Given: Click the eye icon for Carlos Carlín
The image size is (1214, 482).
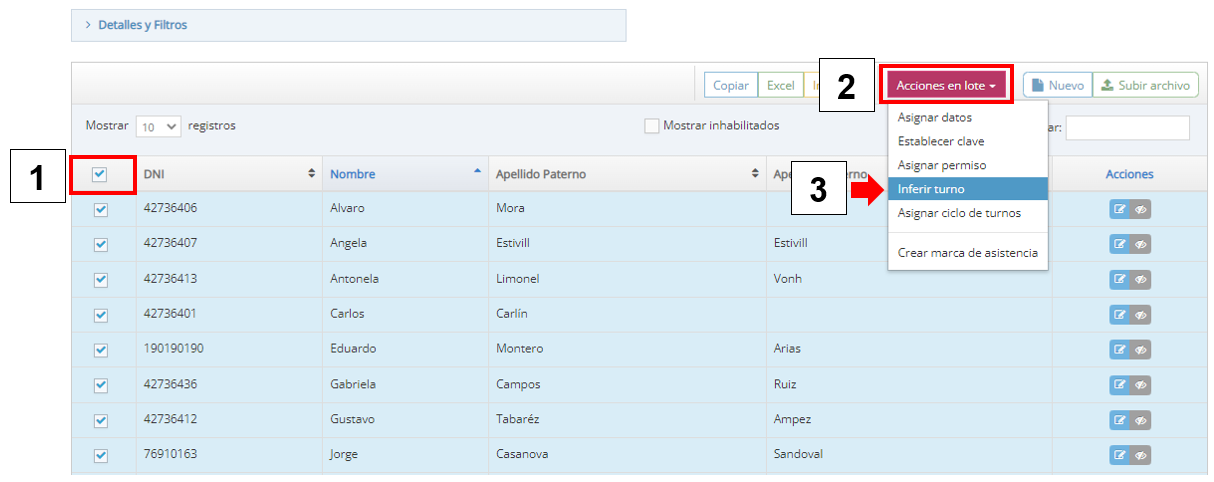Looking at the screenshot, I should (1140, 314).
